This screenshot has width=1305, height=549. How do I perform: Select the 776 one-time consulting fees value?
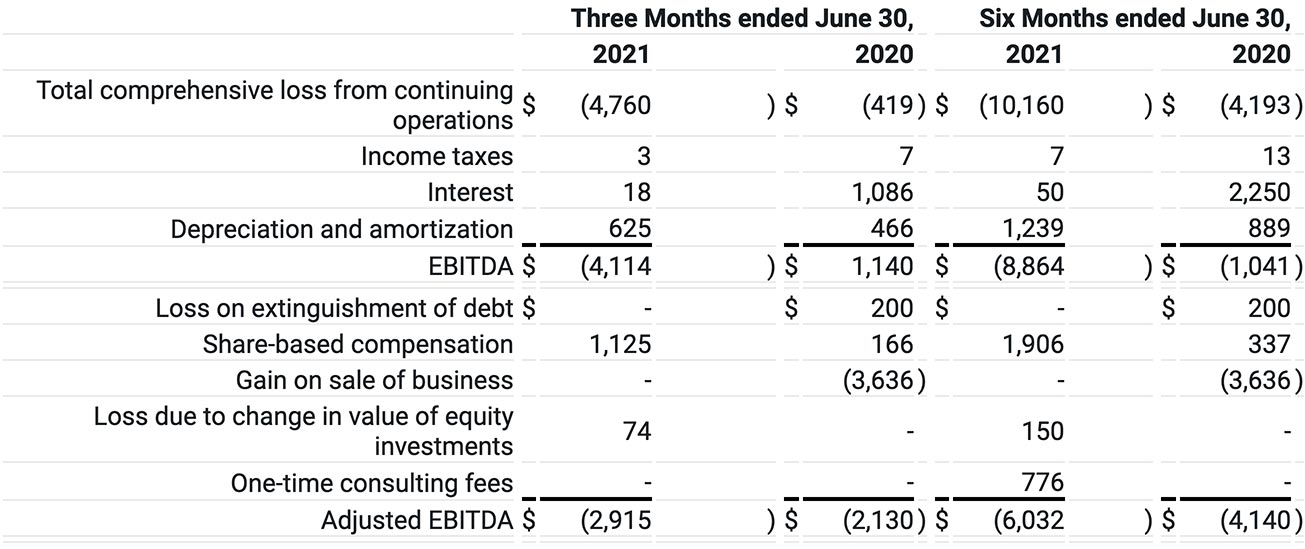(x=1041, y=484)
